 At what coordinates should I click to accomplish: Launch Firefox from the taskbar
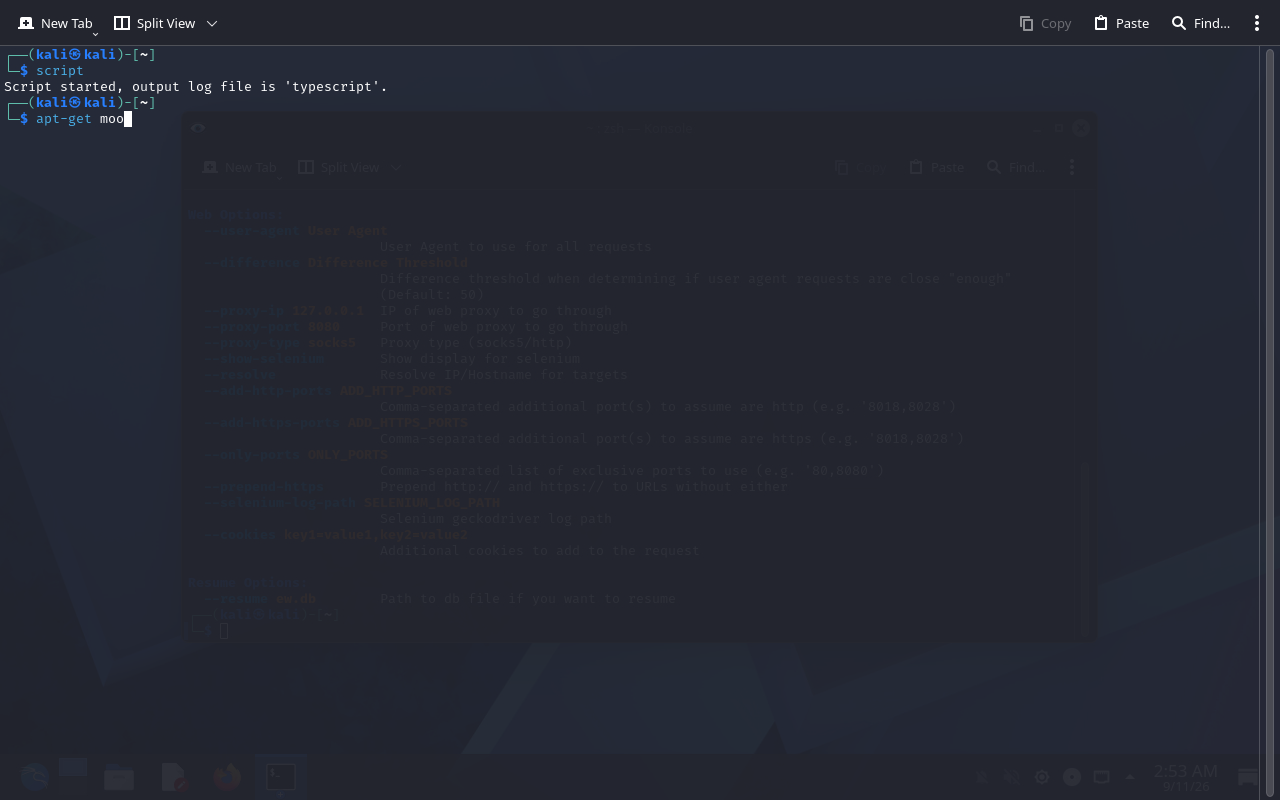[x=226, y=777]
